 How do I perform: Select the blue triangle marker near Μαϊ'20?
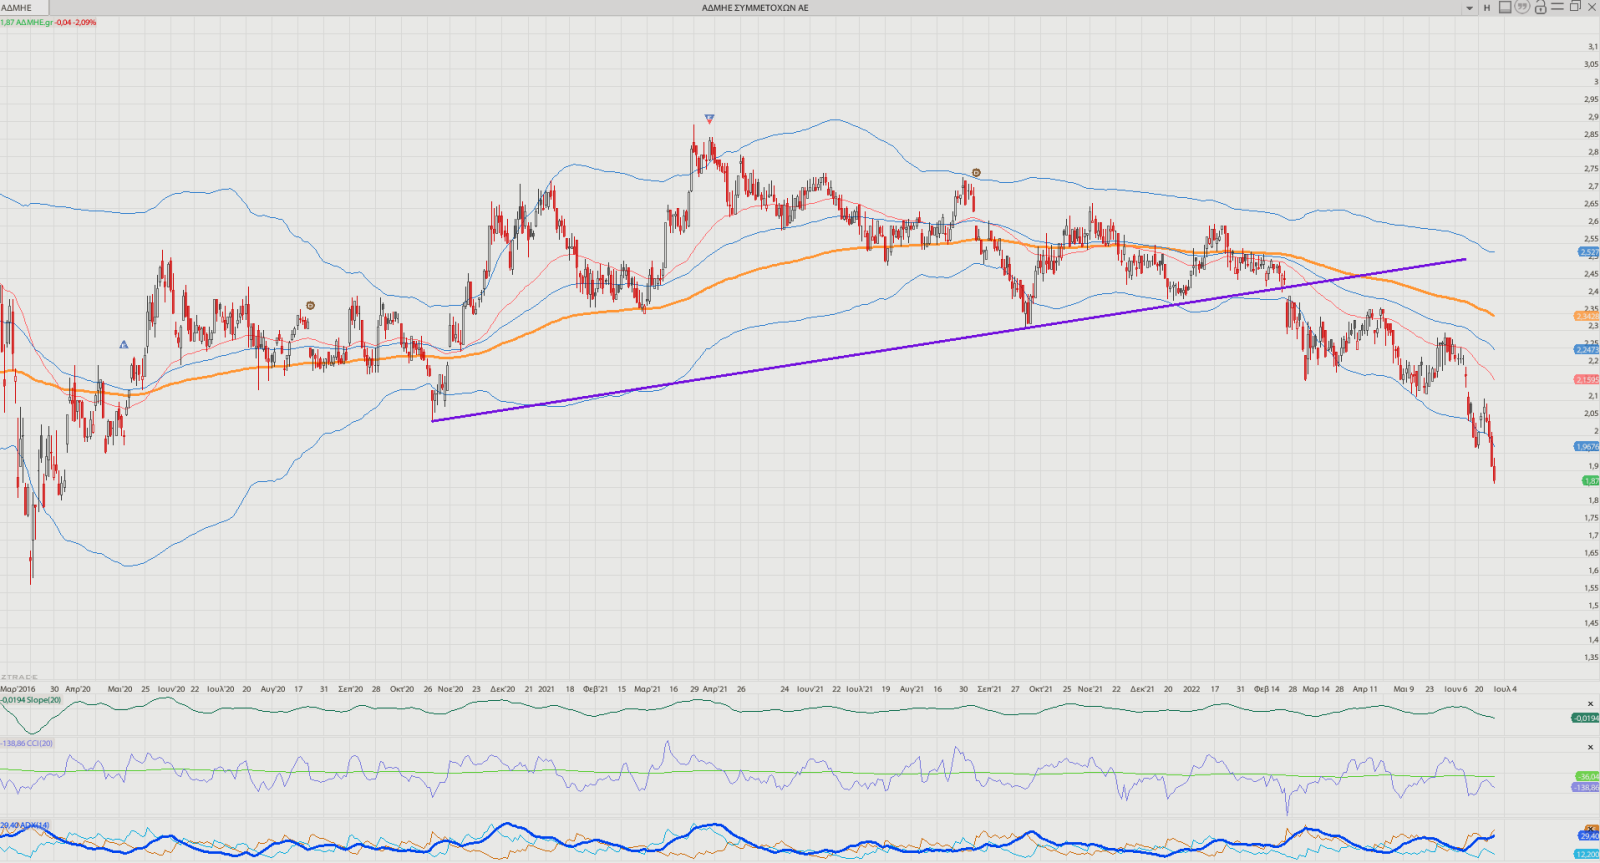[x=124, y=345]
